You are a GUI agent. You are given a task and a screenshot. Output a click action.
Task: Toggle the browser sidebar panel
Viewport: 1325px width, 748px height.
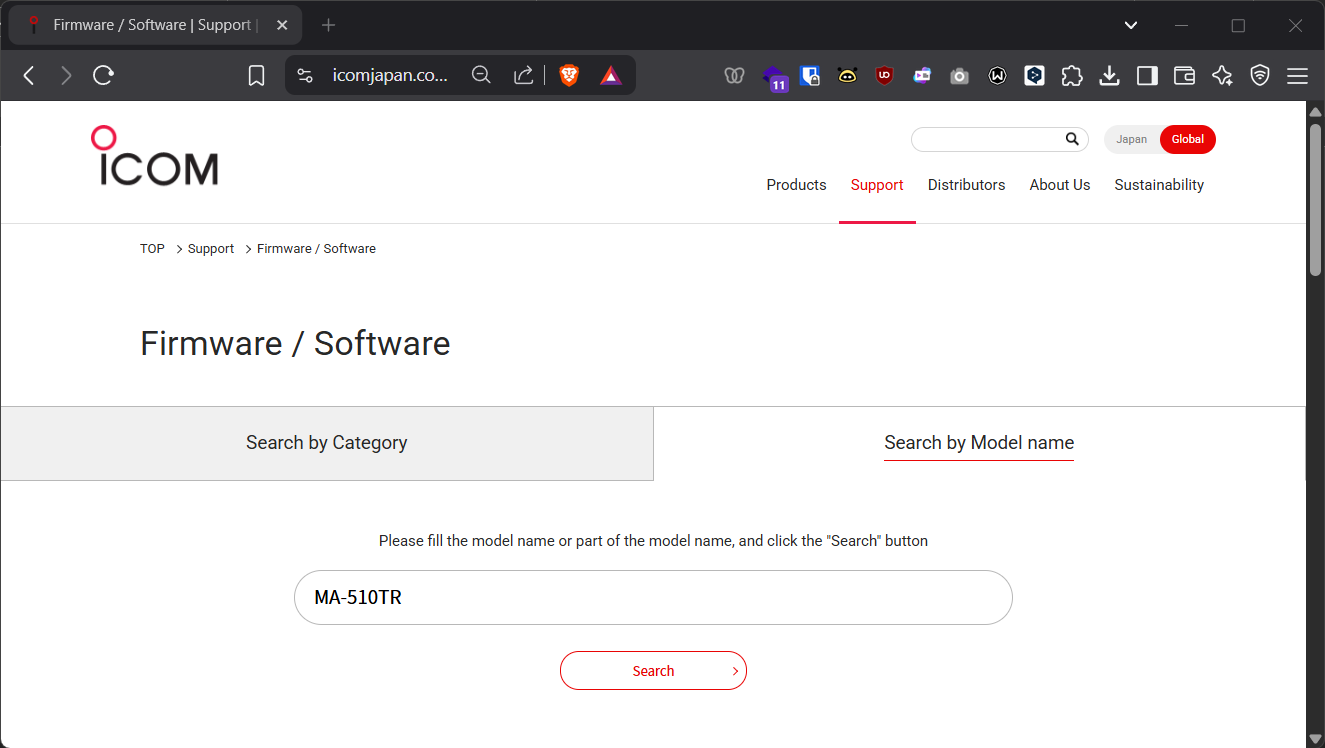(1147, 75)
